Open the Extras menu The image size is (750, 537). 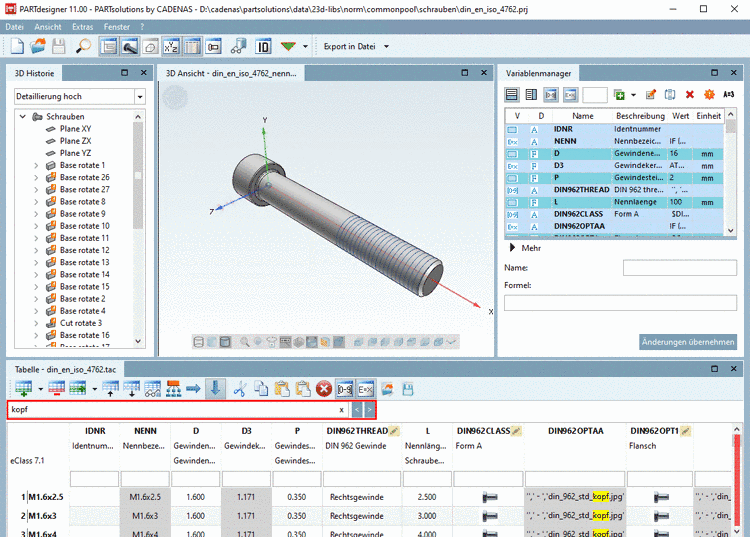(83, 27)
